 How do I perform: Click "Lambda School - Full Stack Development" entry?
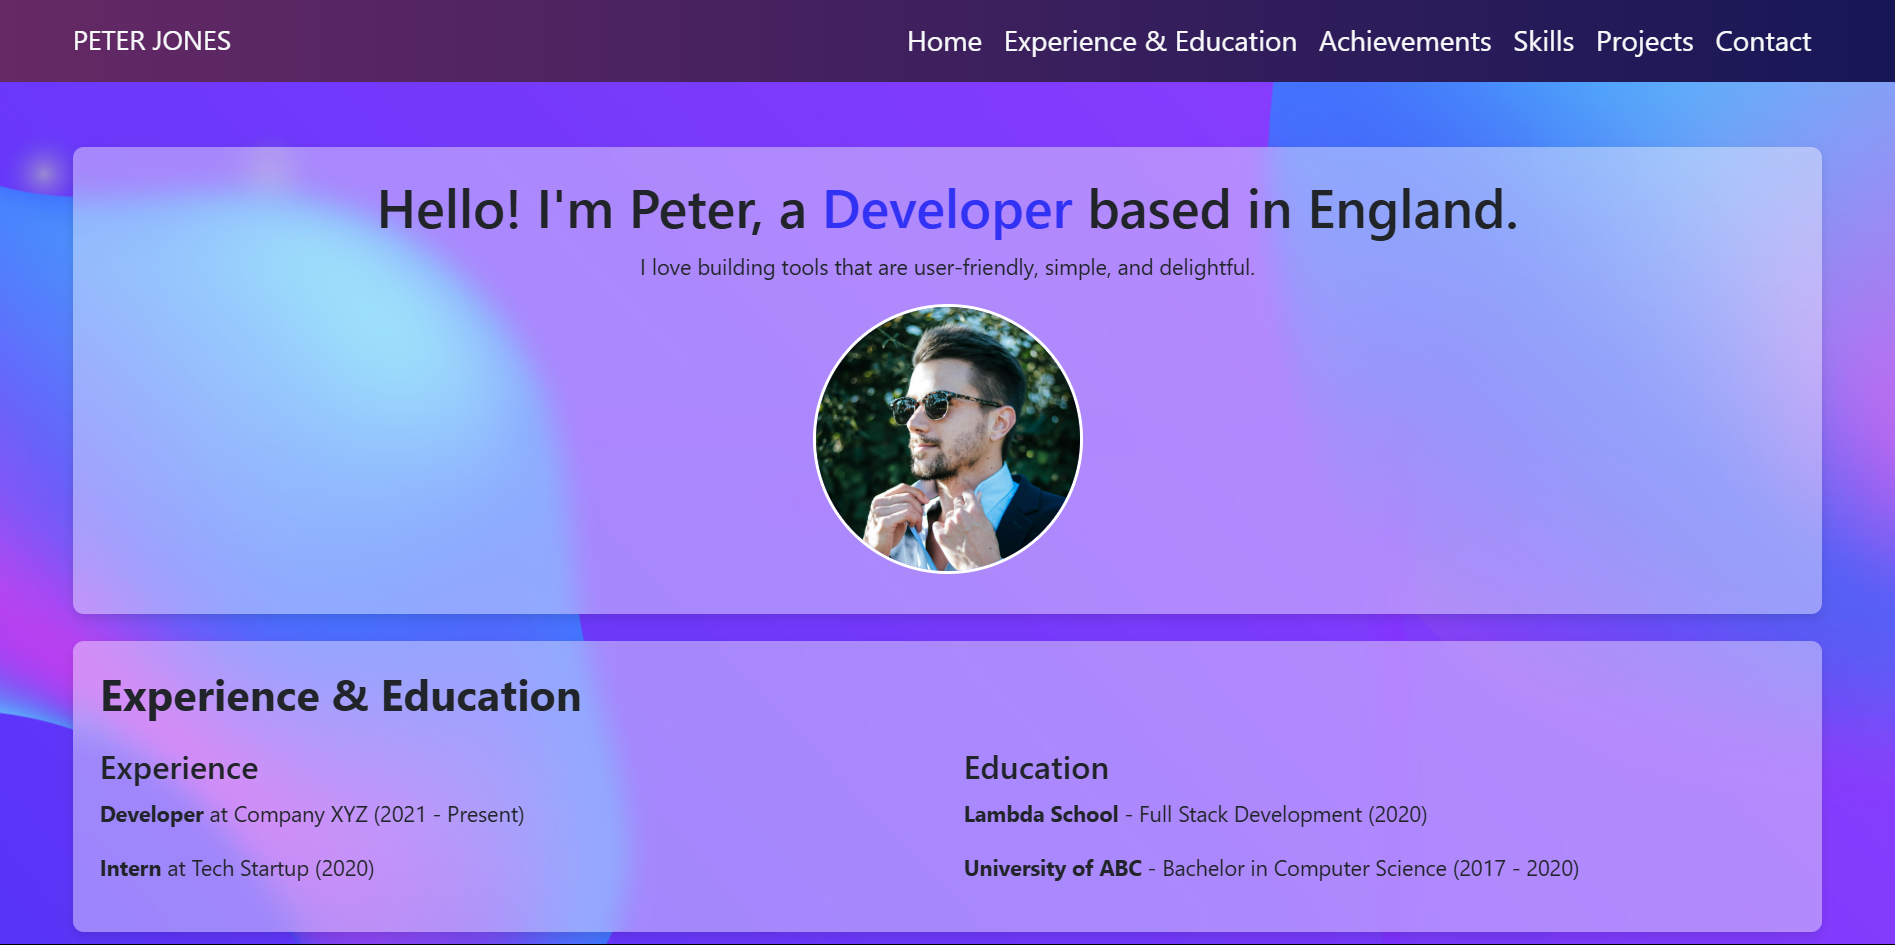pyautogui.click(x=1195, y=814)
